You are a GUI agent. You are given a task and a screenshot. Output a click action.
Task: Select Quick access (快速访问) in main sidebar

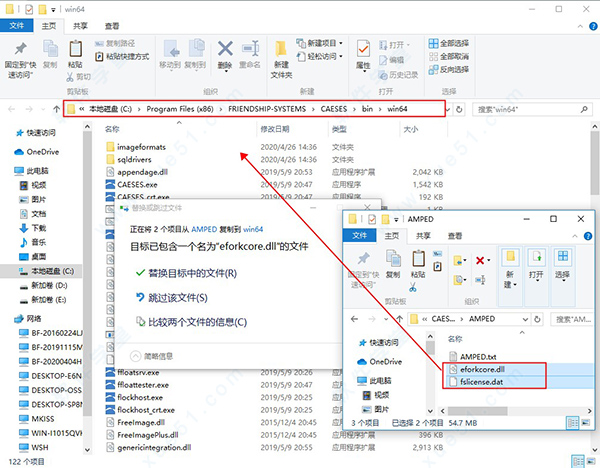point(36,133)
